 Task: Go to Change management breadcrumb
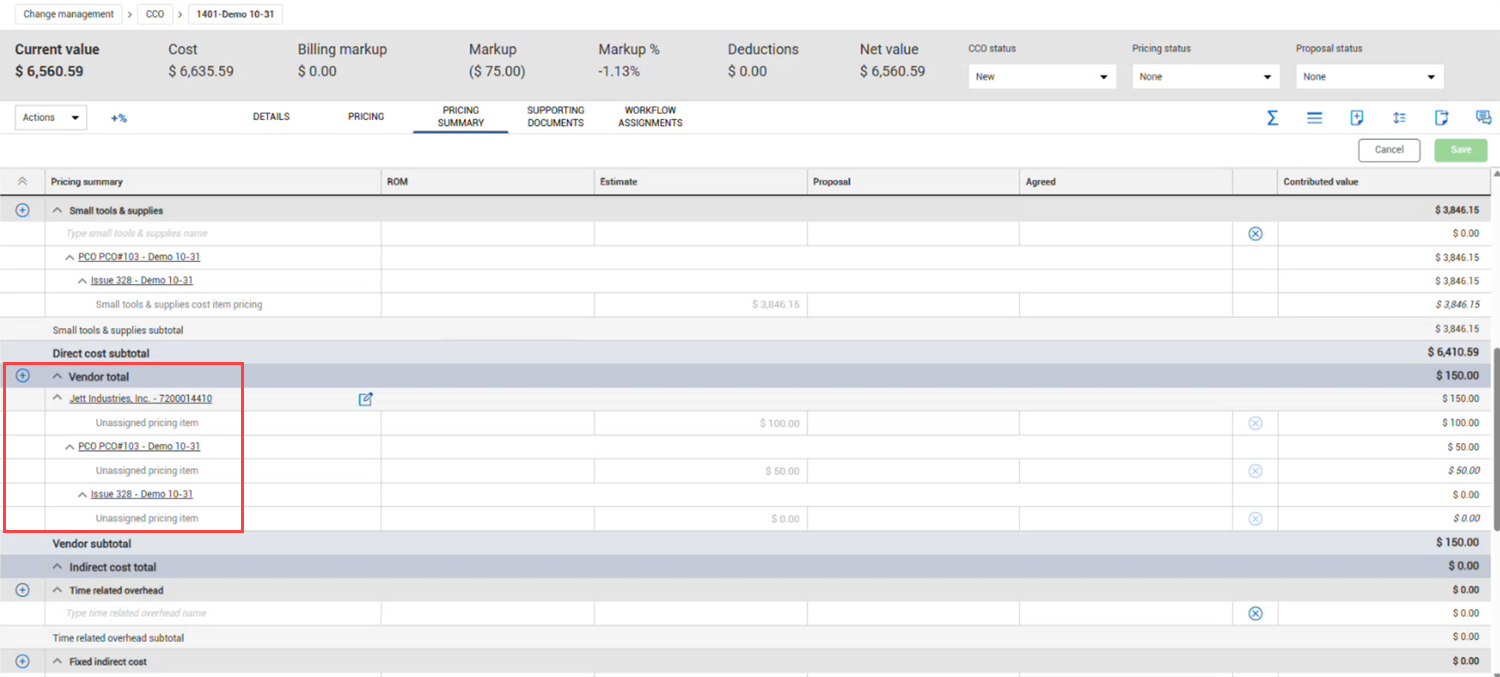[69, 14]
